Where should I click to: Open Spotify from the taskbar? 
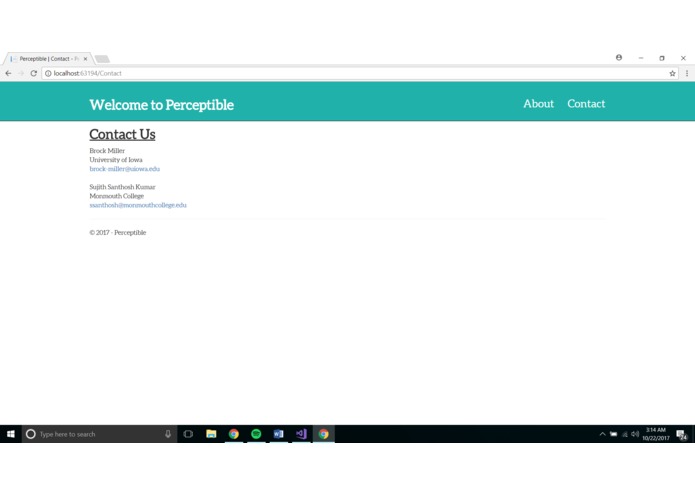(x=256, y=434)
